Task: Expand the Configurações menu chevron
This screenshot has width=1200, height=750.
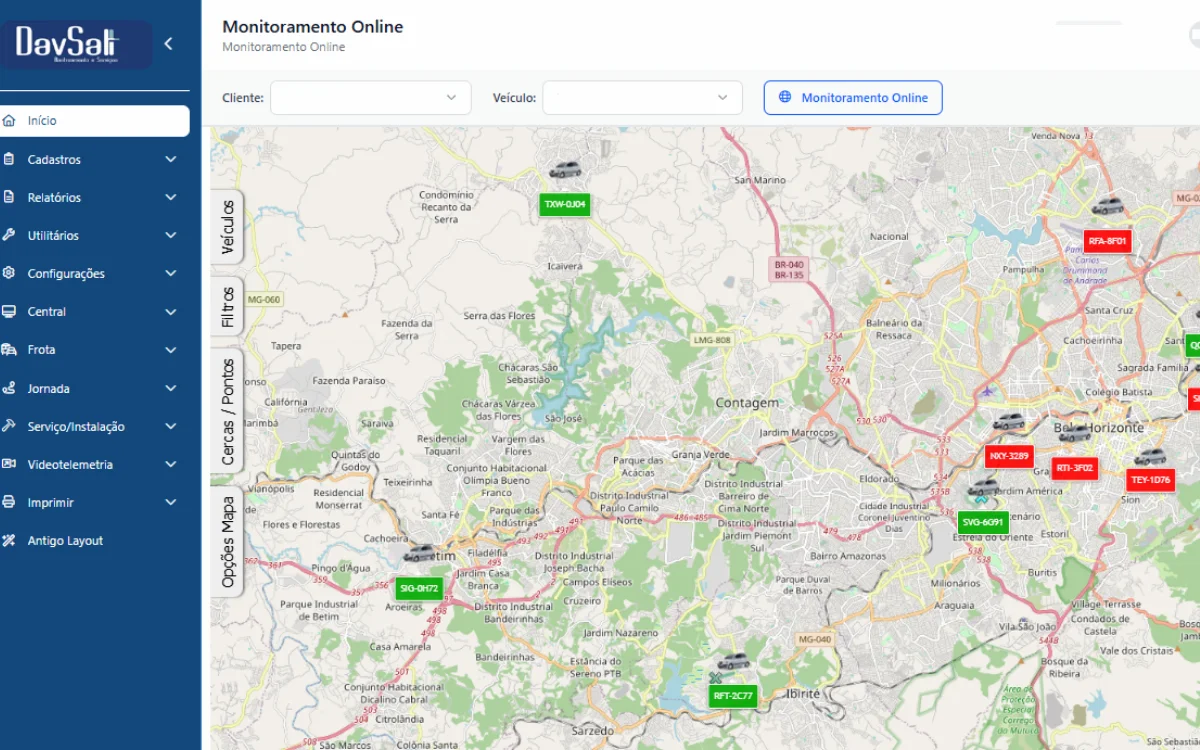Action: point(171,273)
